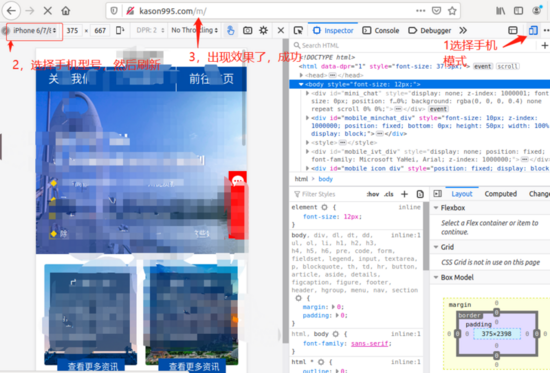Toggle the .cls class panel
This screenshot has height=373, width=550.
pyautogui.click(x=388, y=194)
